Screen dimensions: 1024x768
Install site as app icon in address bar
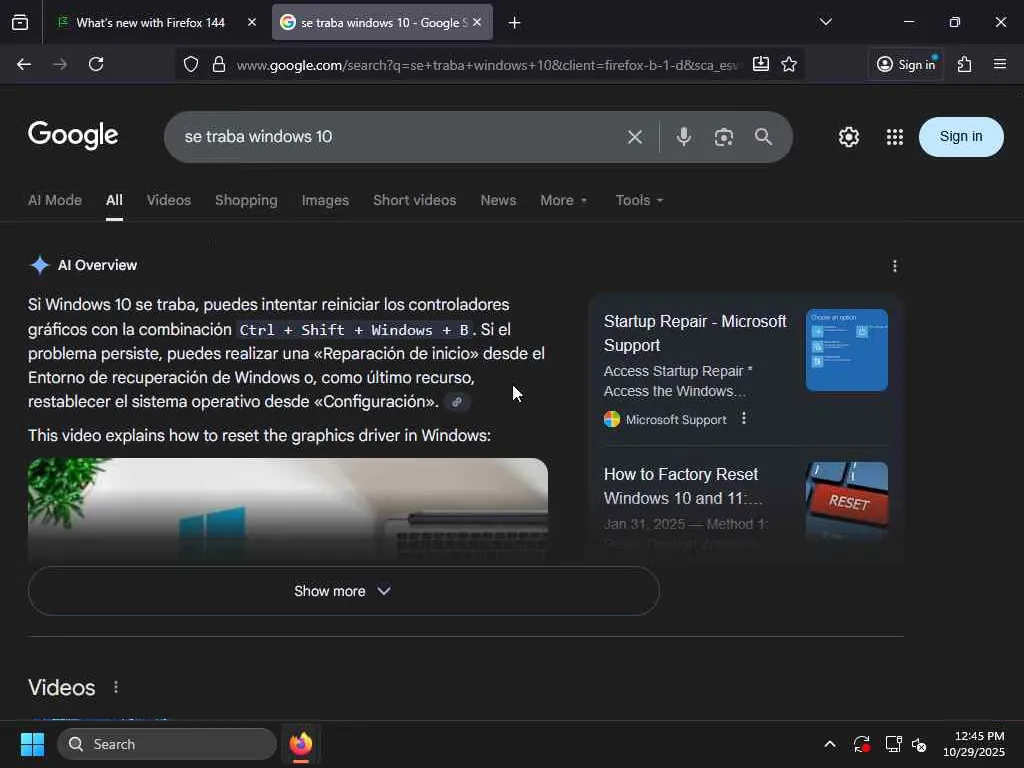click(x=761, y=64)
